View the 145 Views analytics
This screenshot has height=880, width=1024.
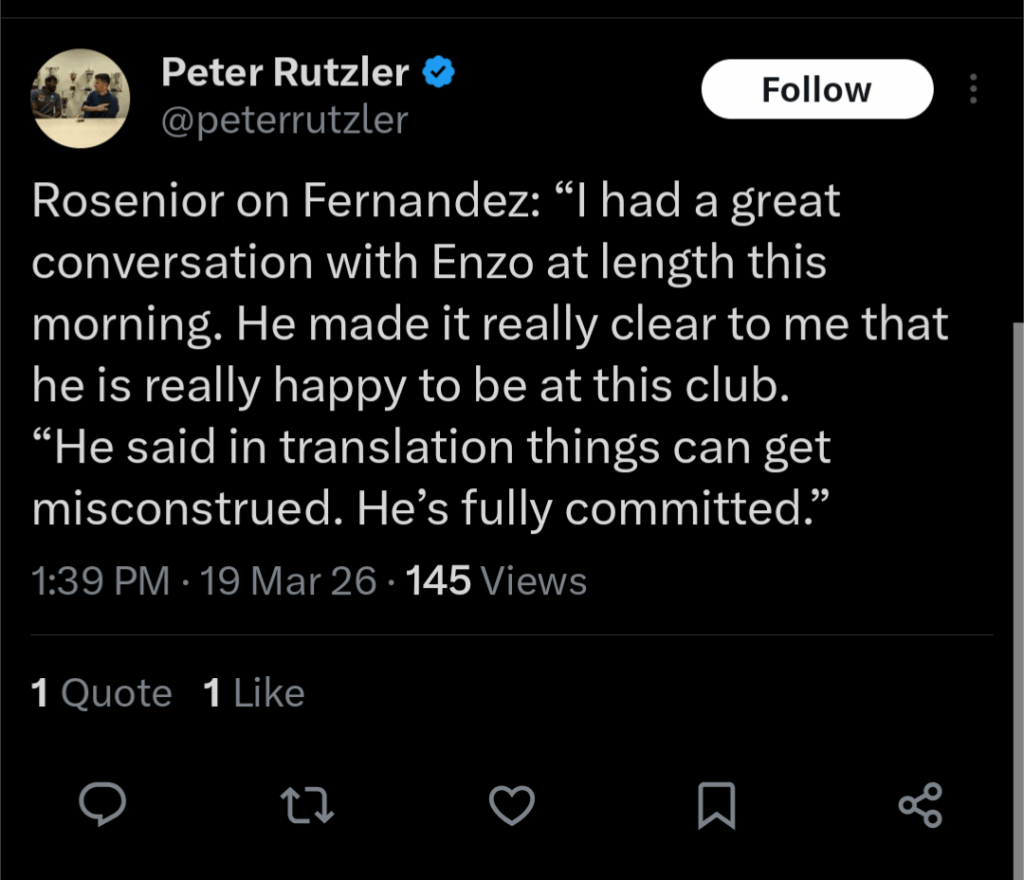(497, 581)
